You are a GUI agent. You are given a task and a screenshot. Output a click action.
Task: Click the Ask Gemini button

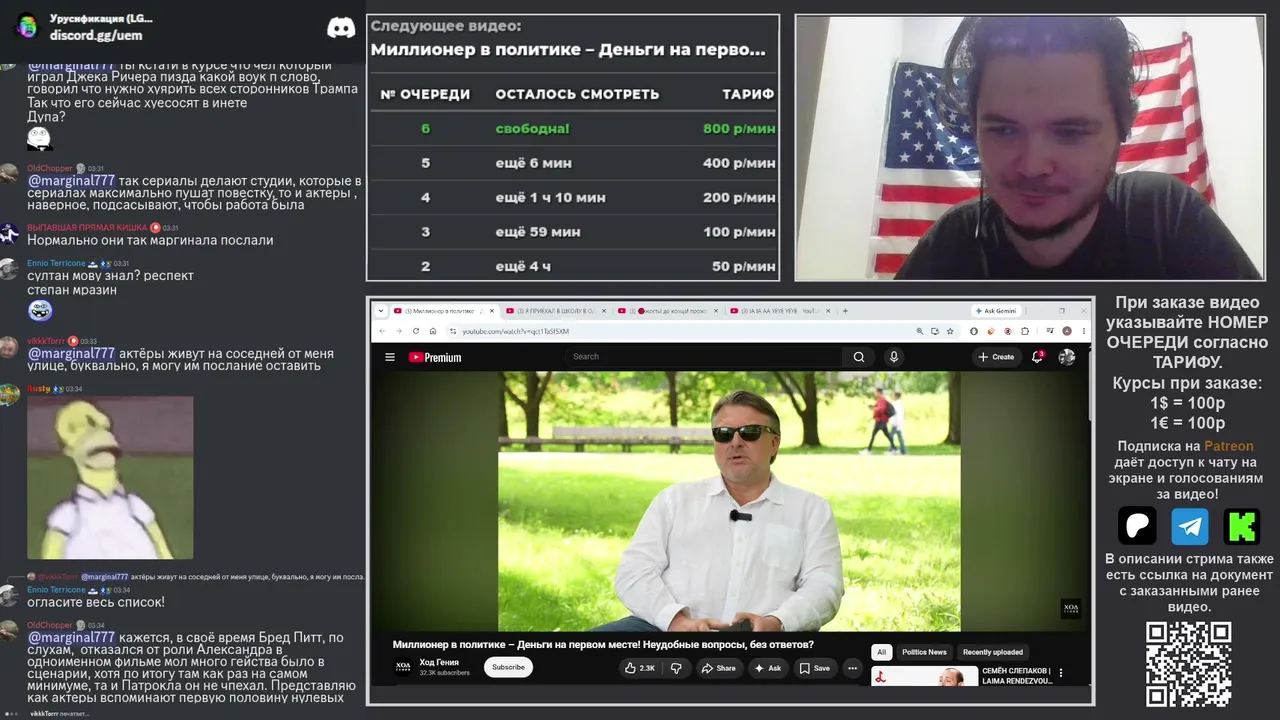click(x=995, y=311)
